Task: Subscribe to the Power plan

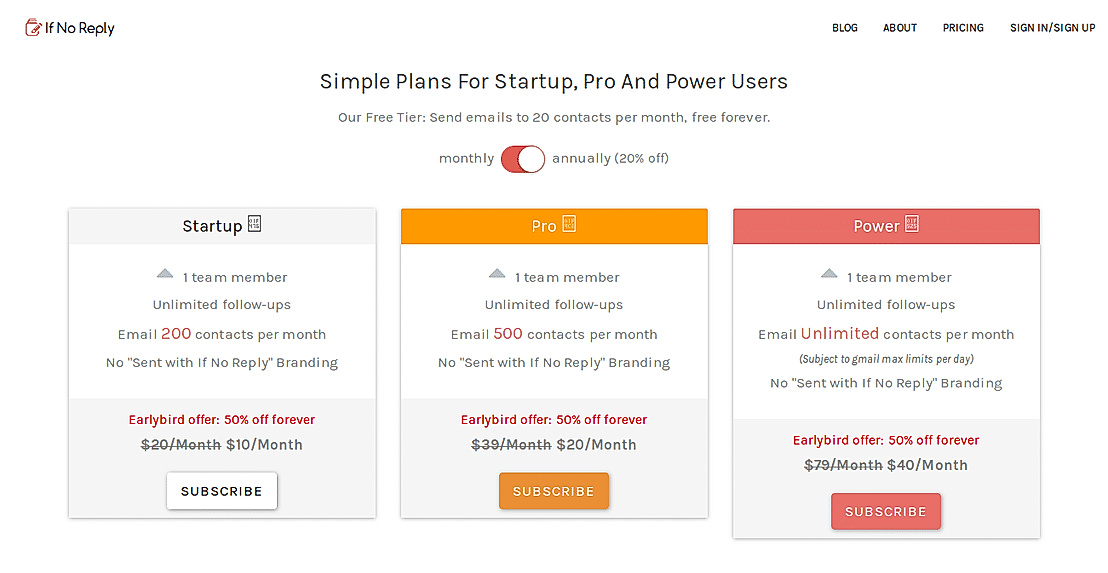Action: pos(886,511)
